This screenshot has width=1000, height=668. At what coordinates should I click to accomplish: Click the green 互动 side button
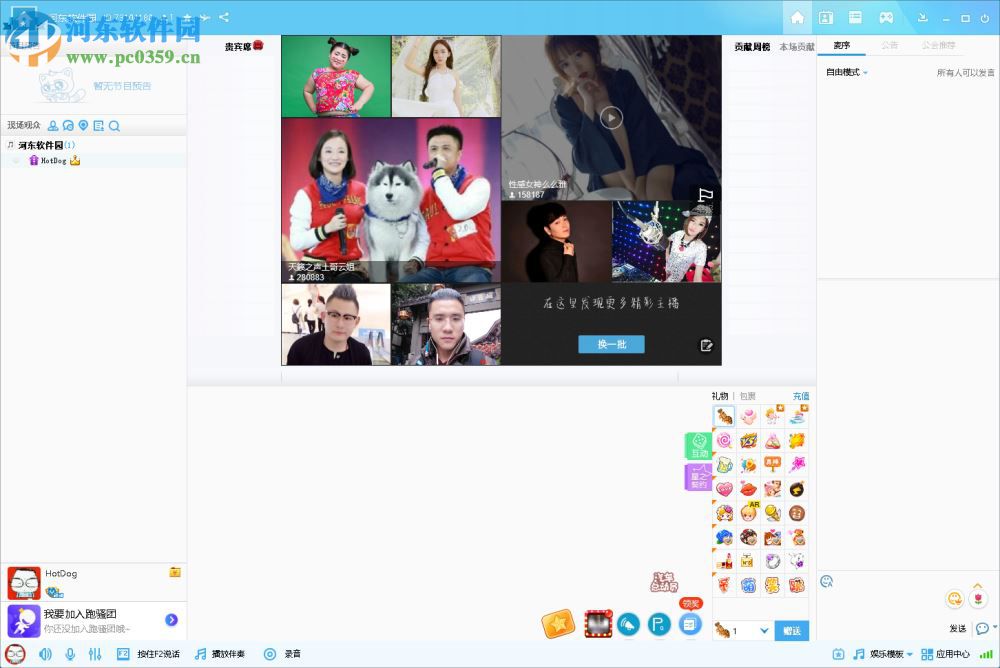tap(698, 445)
